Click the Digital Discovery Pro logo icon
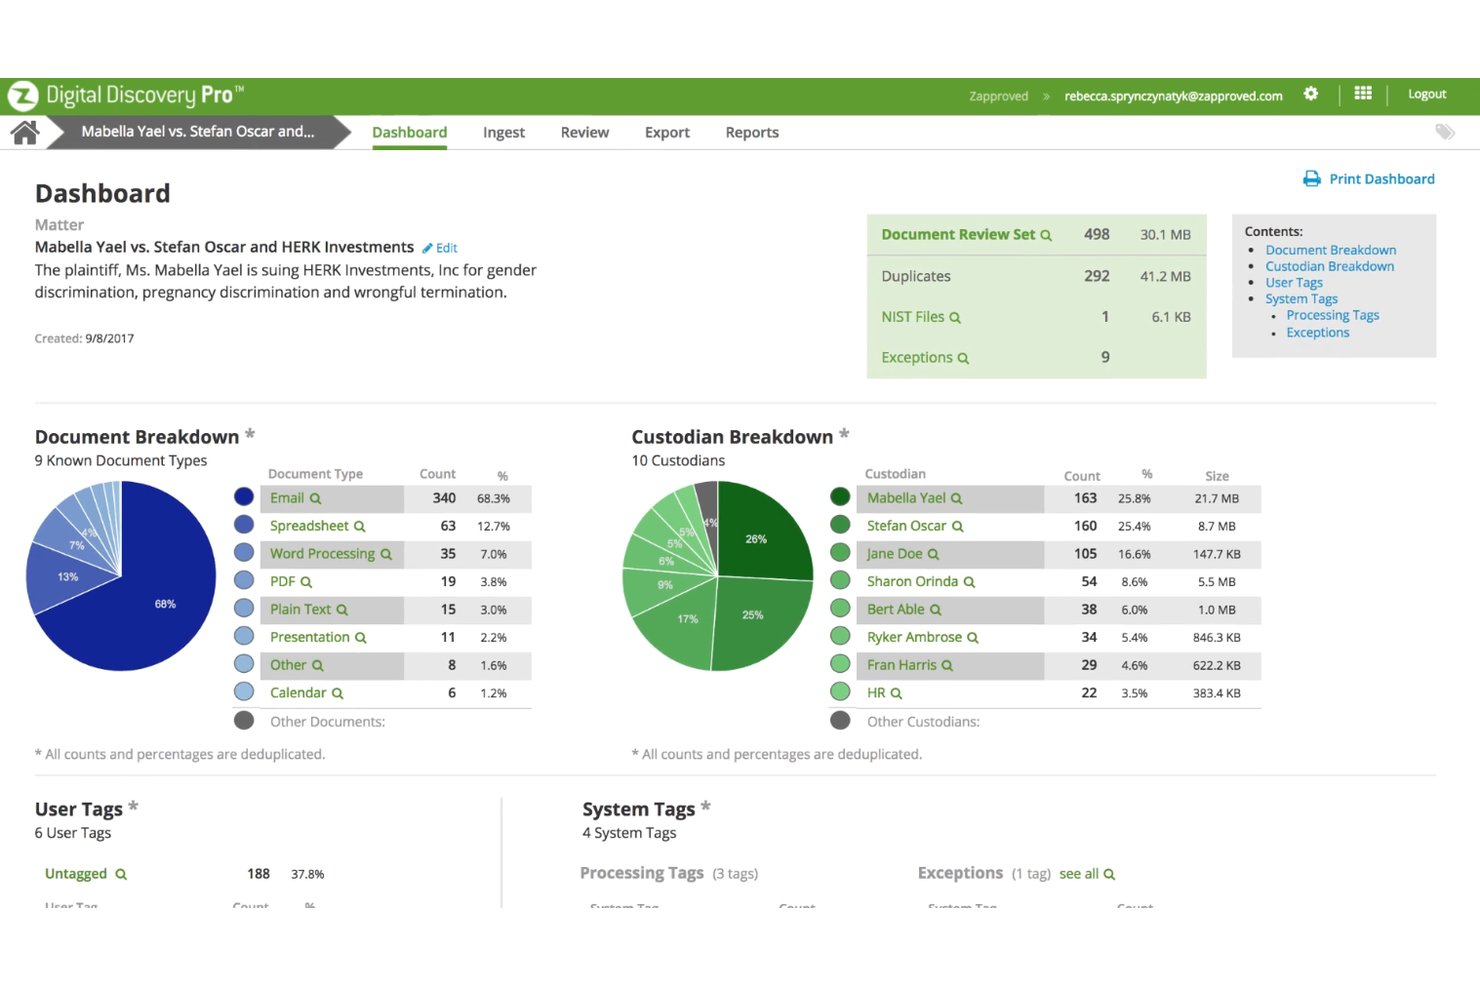The height and width of the screenshot is (987, 1480). [22, 96]
